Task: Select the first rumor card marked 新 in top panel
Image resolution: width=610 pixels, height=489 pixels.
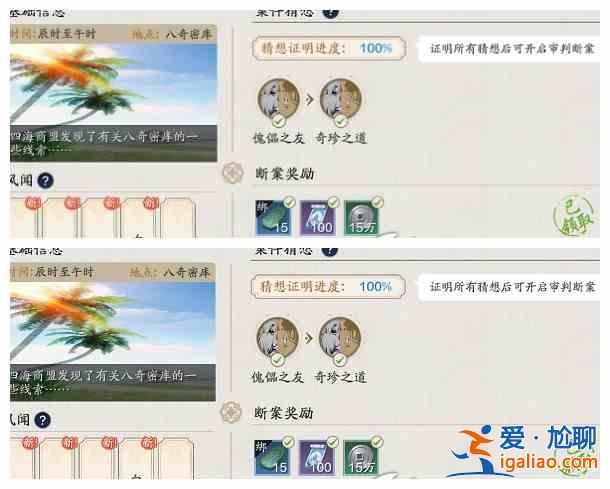Action: point(26,218)
